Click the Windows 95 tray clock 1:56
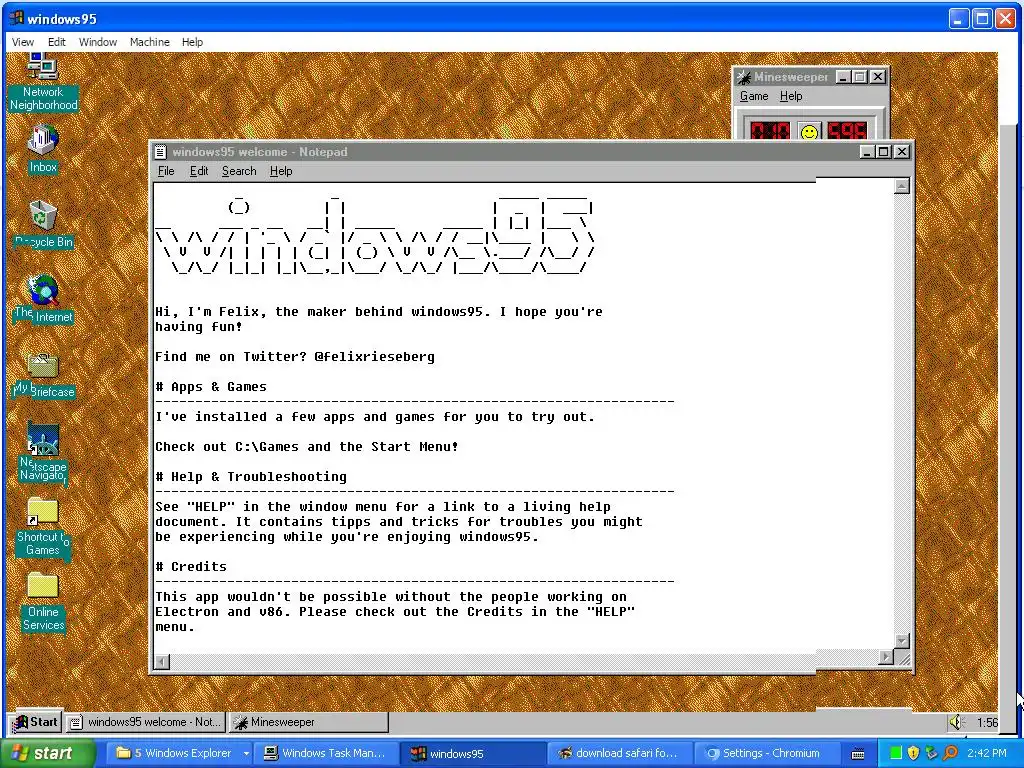The height and width of the screenshot is (768, 1024). coord(987,722)
